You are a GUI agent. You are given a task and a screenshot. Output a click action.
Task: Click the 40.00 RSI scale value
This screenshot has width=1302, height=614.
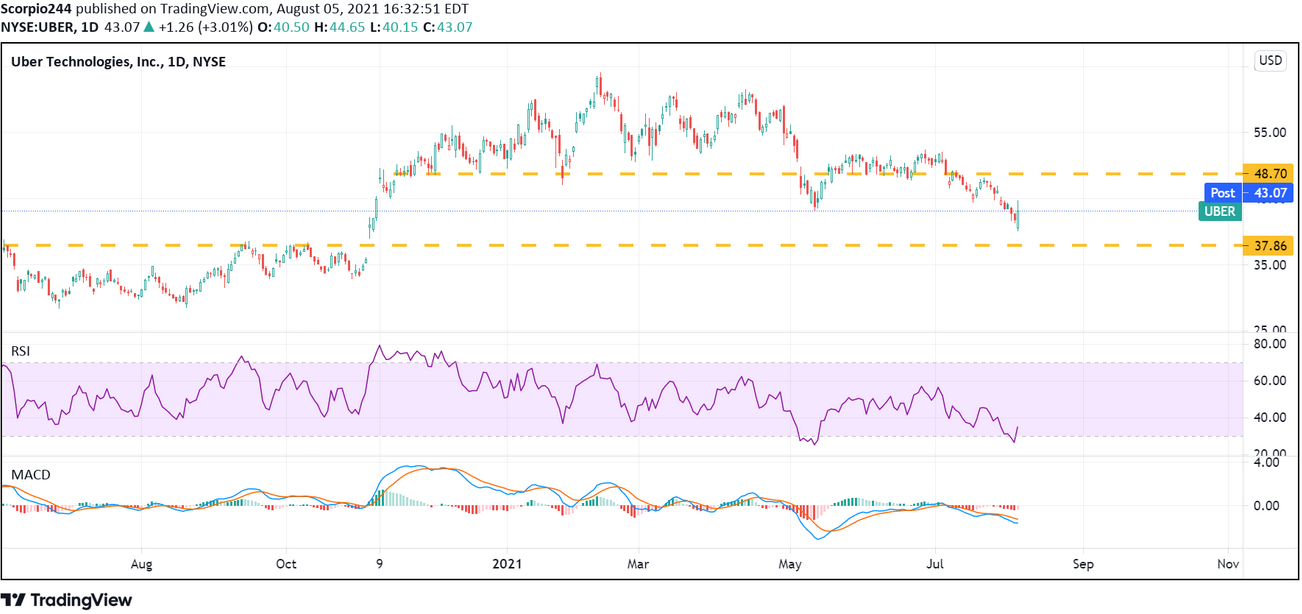1271,418
